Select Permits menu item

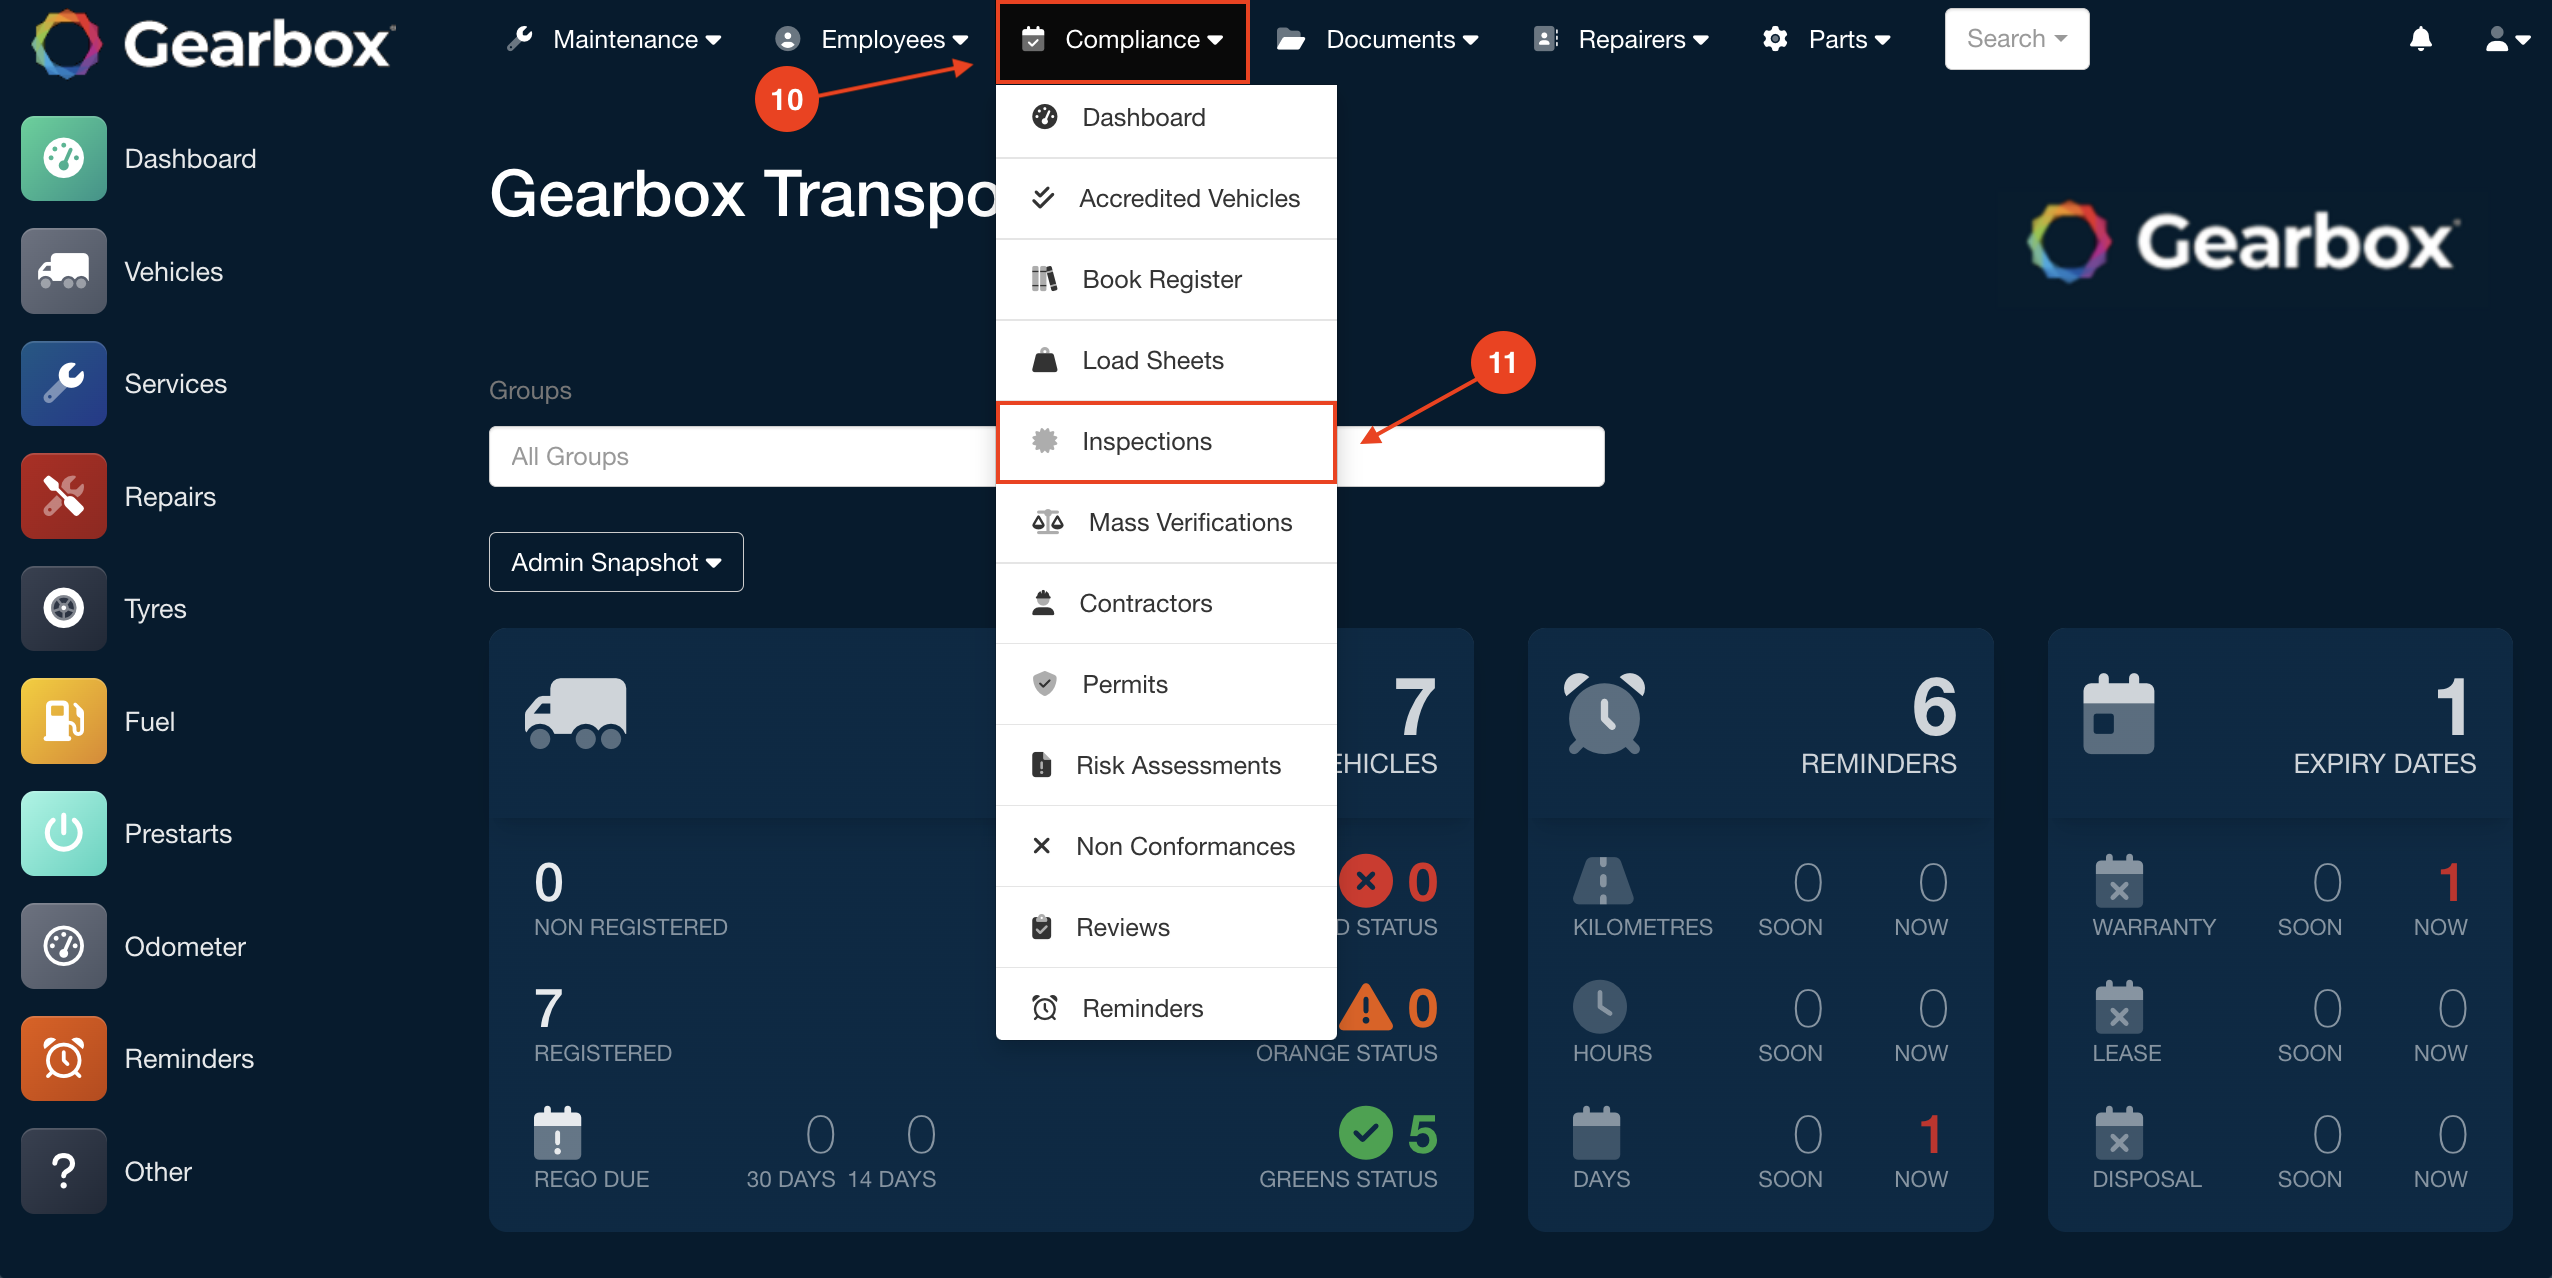pyautogui.click(x=1166, y=684)
